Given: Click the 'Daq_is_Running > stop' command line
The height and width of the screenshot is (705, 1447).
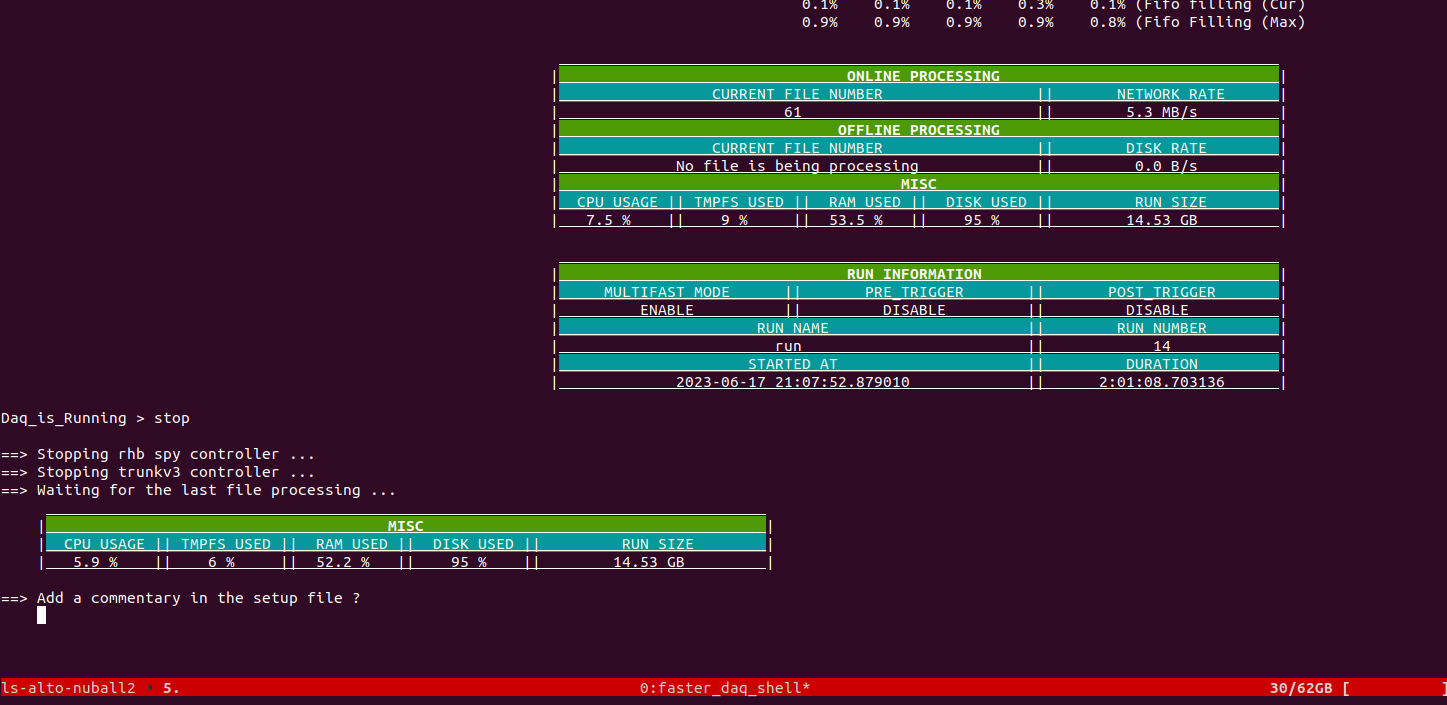Looking at the screenshot, I should coord(95,418).
